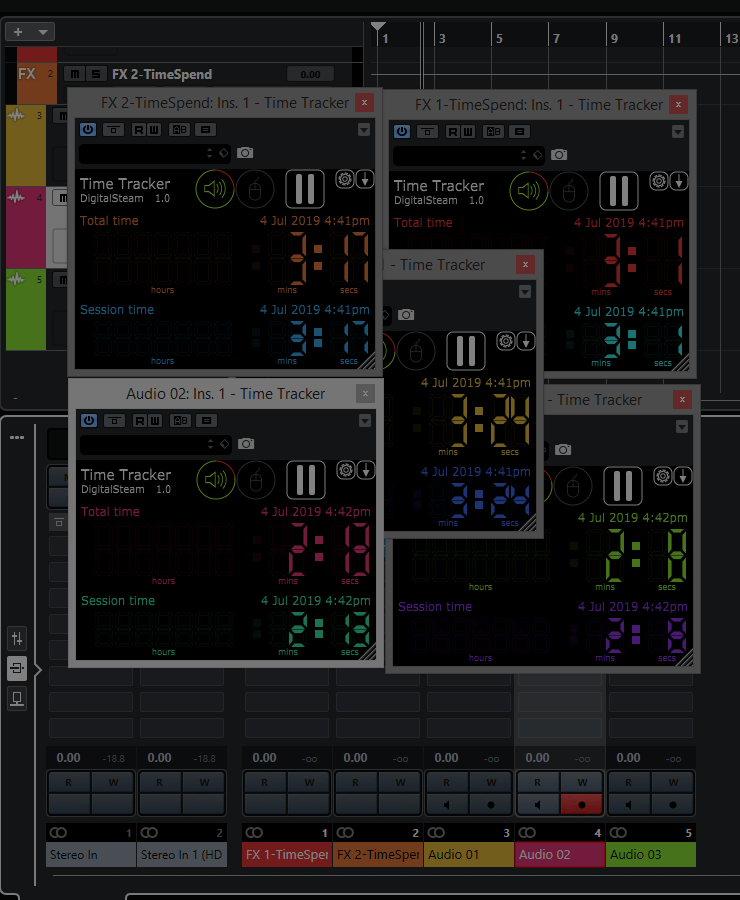The height and width of the screenshot is (900, 740).
Task: Enable record on Audio 03 mixer channel
Action: tap(673, 805)
